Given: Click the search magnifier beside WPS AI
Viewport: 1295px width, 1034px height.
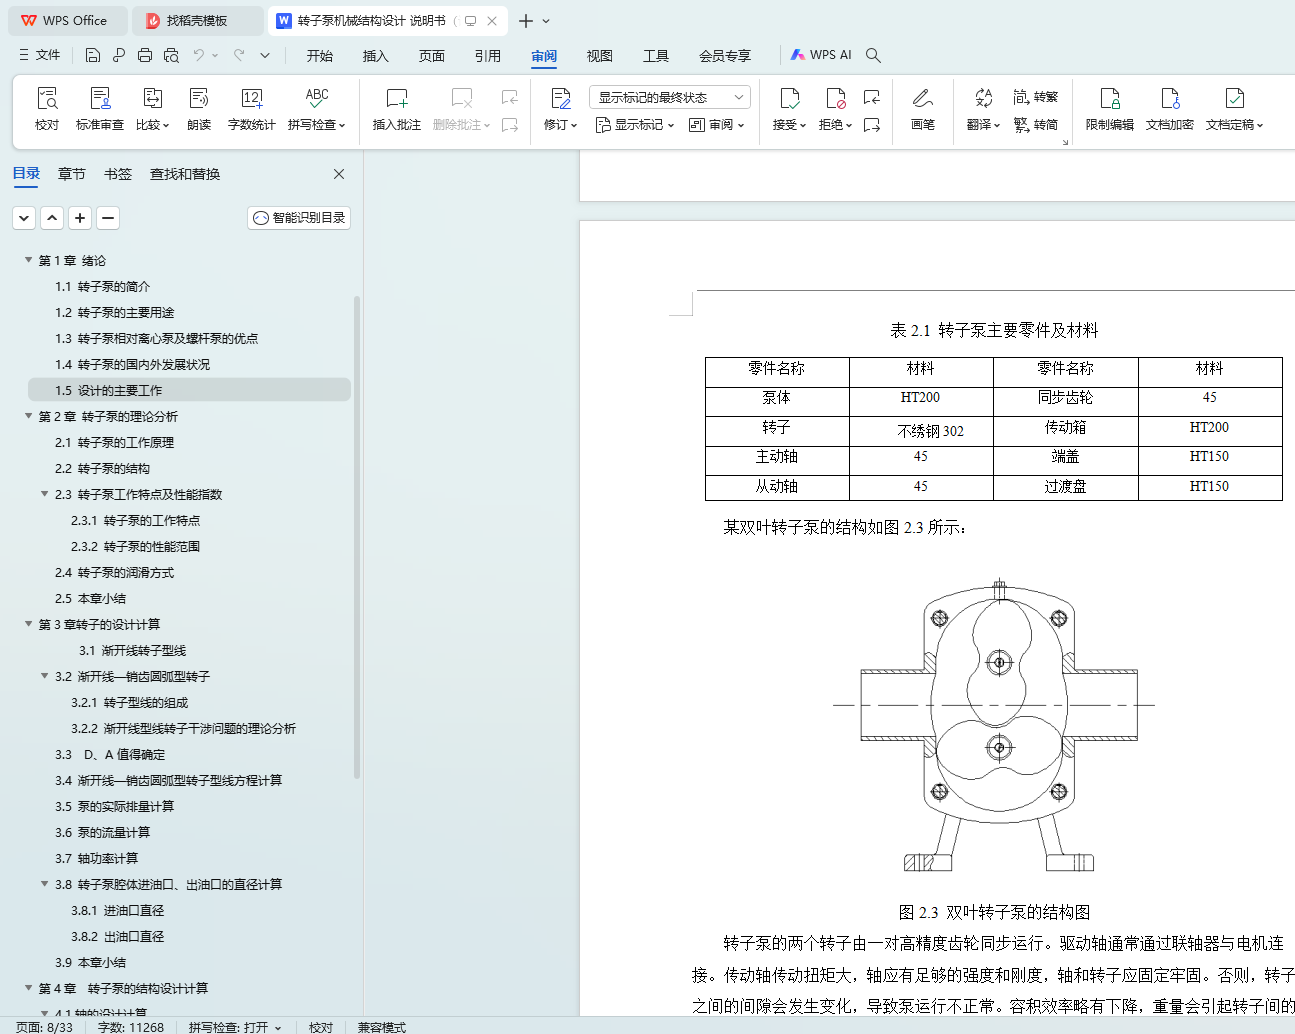Looking at the screenshot, I should coord(873,55).
